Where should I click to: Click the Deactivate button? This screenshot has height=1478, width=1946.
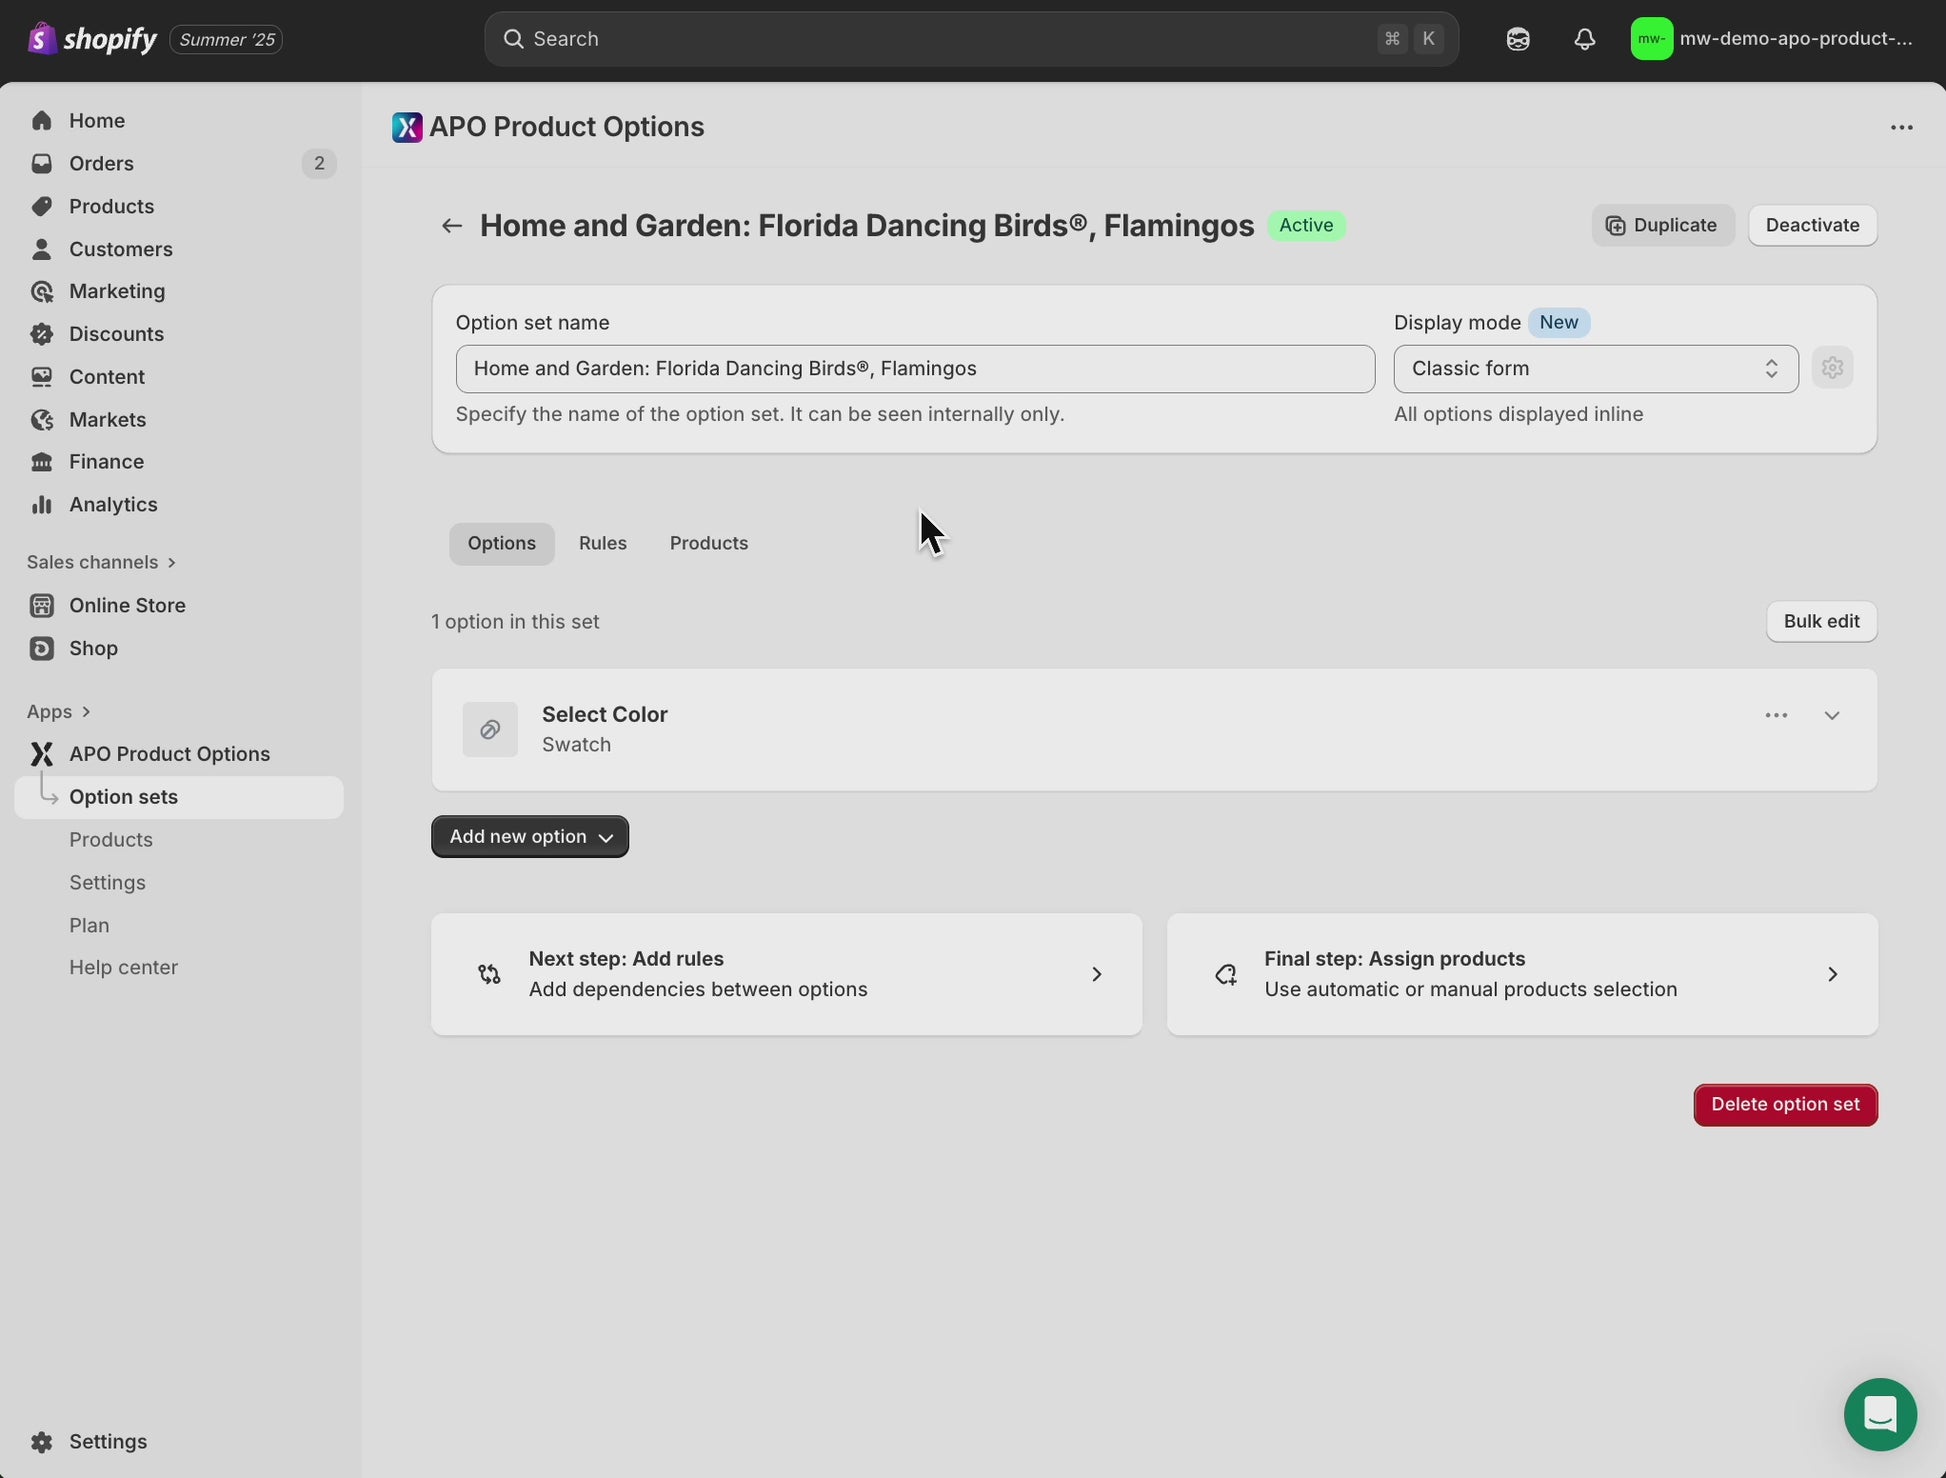click(x=1812, y=226)
